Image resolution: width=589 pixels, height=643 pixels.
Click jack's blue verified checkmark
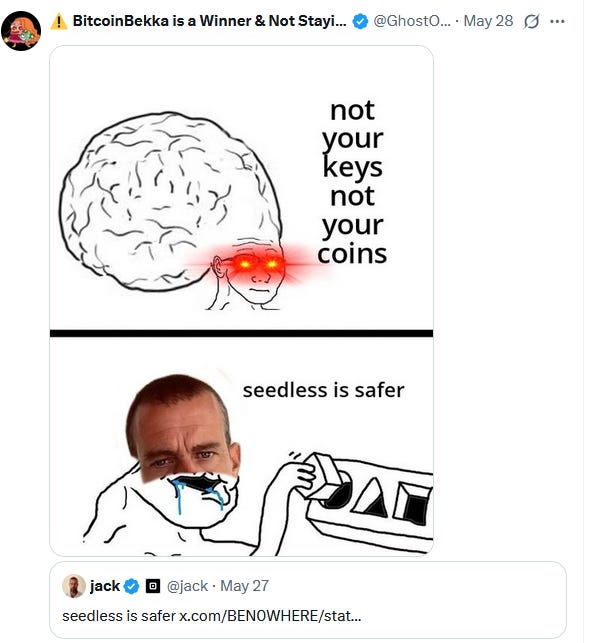tap(132, 586)
